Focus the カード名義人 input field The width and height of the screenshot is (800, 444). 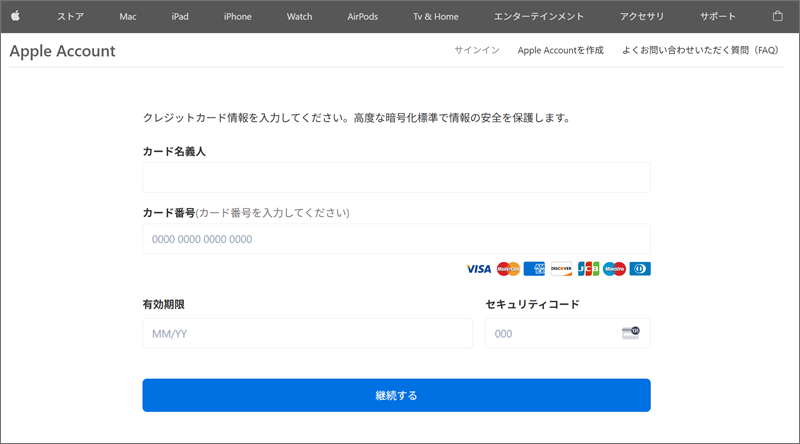click(x=396, y=177)
